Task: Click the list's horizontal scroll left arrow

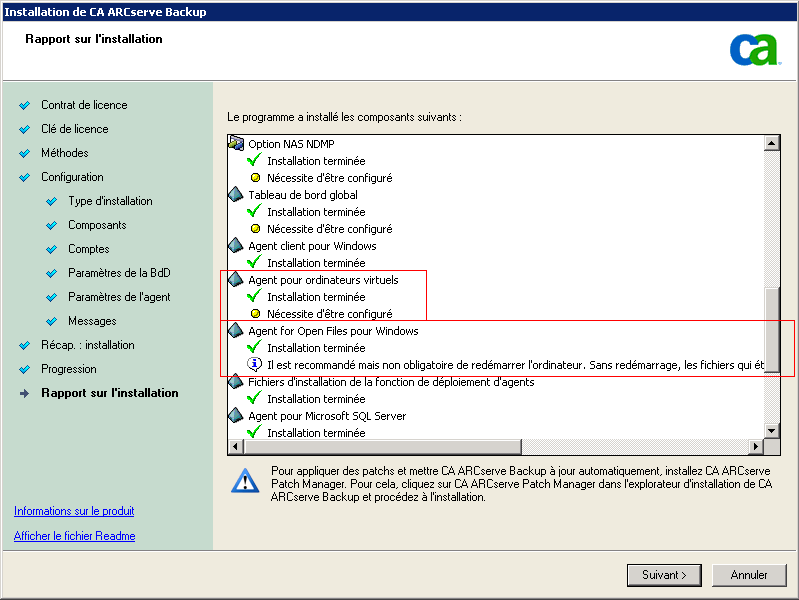Action: (235, 447)
